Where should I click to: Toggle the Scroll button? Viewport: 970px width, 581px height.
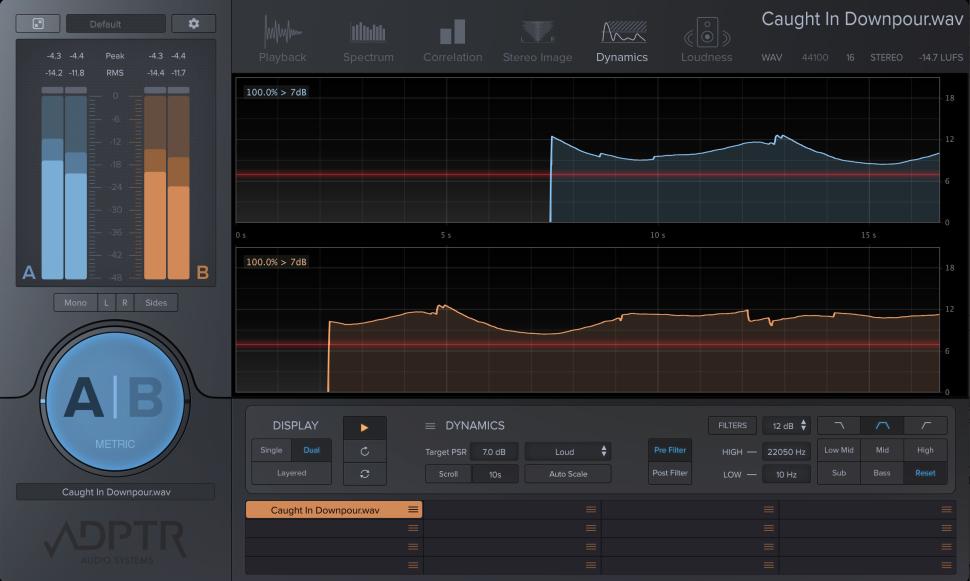point(448,474)
